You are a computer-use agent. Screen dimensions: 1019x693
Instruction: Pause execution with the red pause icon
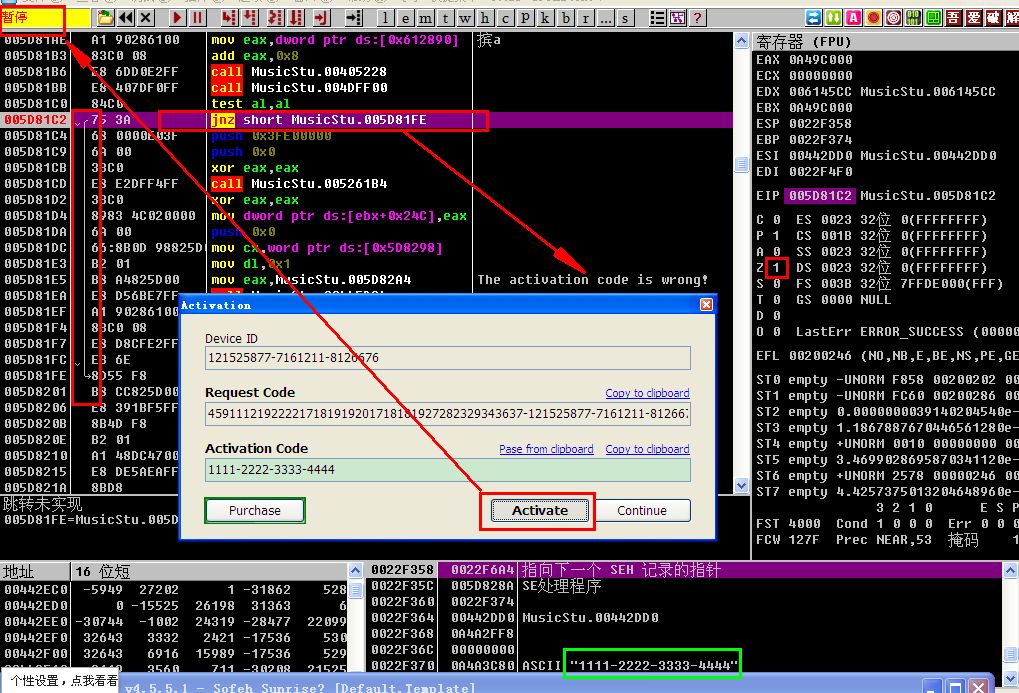[197, 18]
